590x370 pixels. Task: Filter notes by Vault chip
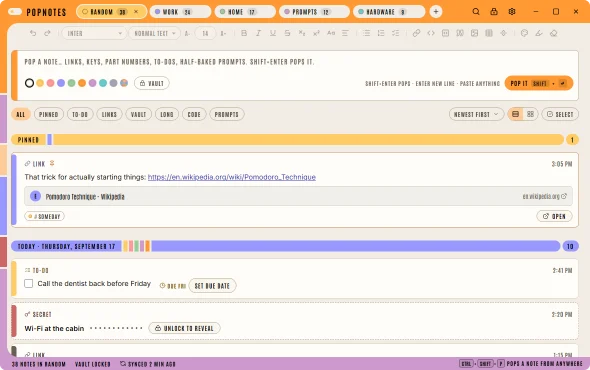(138, 114)
